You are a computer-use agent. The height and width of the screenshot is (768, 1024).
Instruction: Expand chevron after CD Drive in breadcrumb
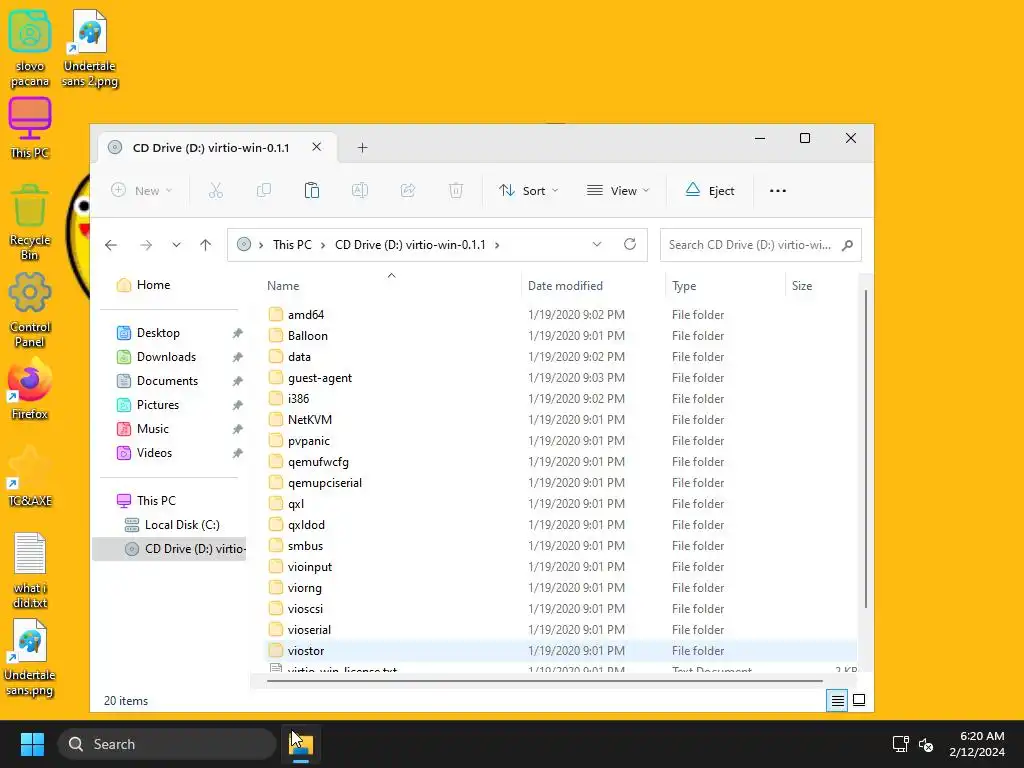click(x=497, y=245)
